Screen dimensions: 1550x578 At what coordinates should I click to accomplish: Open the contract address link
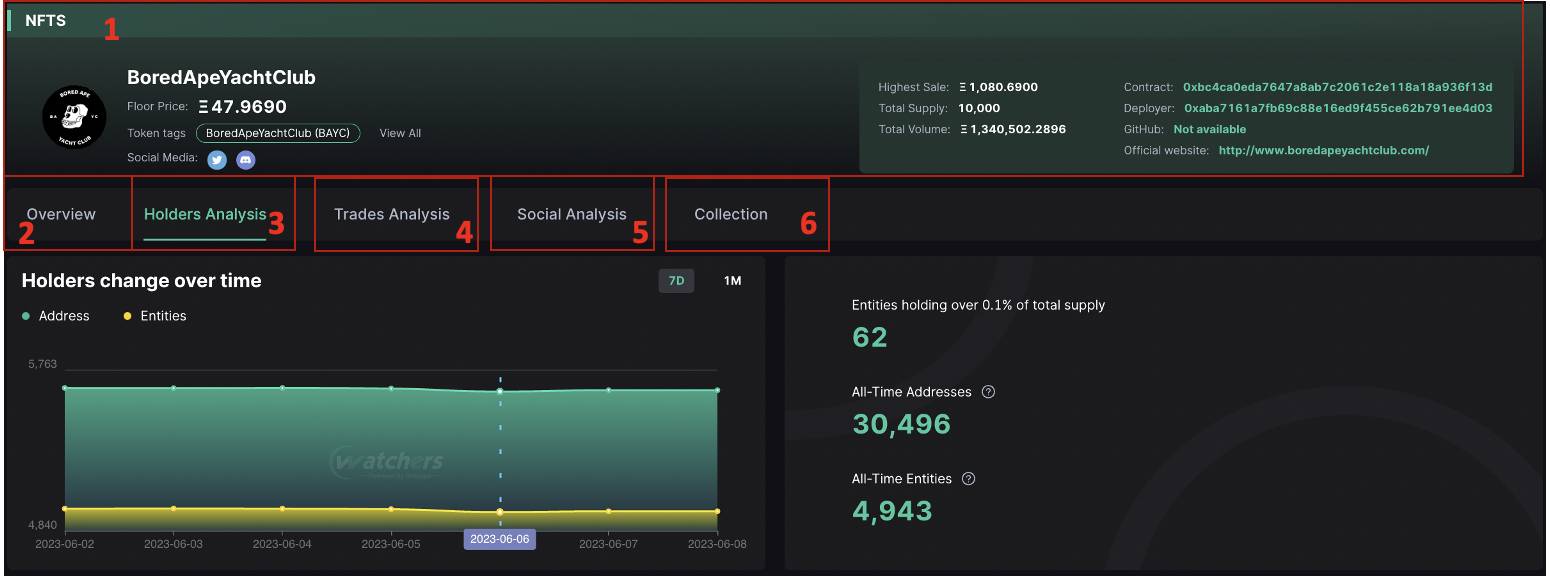(x=1338, y=87)
